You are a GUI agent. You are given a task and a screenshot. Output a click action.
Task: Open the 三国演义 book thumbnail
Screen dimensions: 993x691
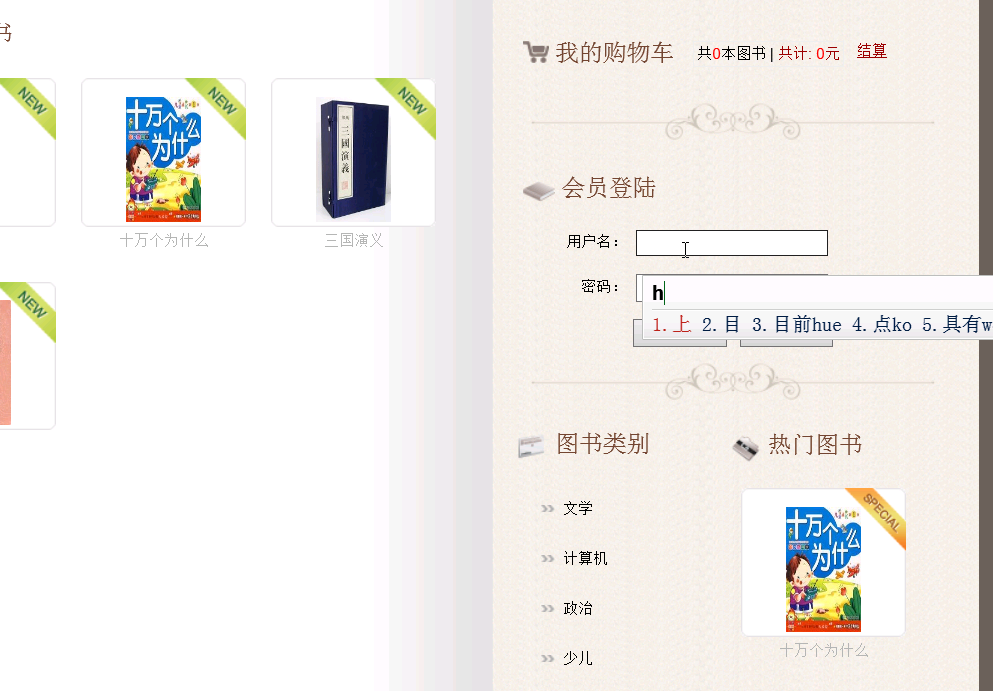[x=353, y=152]
